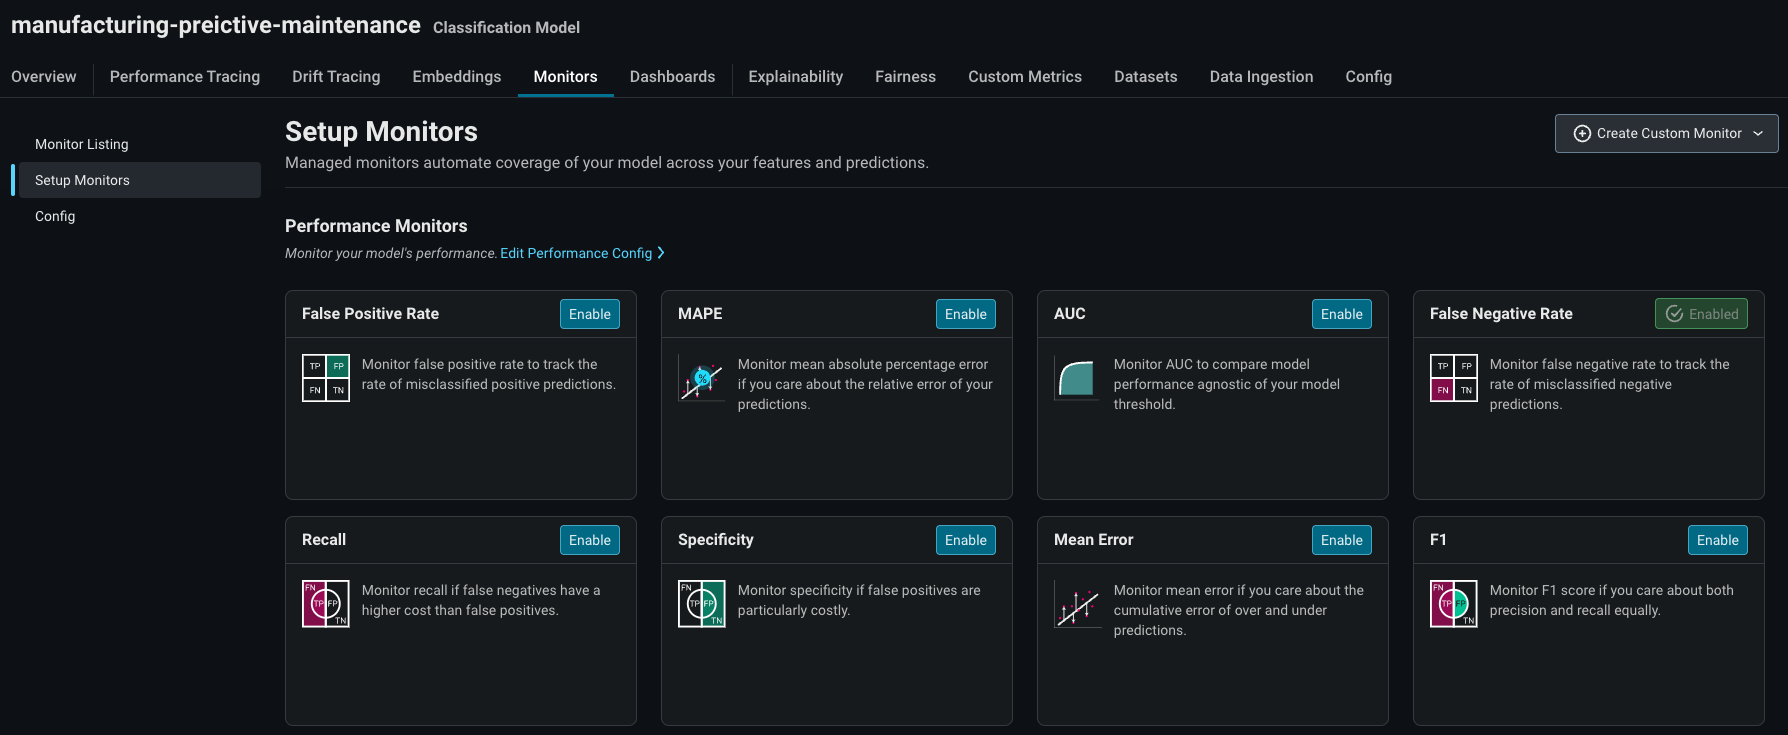This screenshot has height=735, width=1788.
Task: Click the Setup Monitors page heading
Action: point(381,131)
